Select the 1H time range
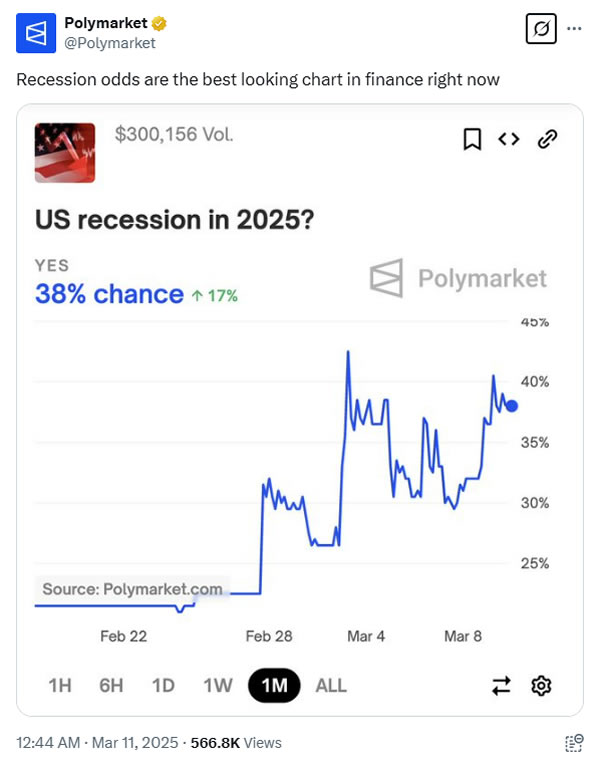600x762 pixels. [x=60, y=685]
